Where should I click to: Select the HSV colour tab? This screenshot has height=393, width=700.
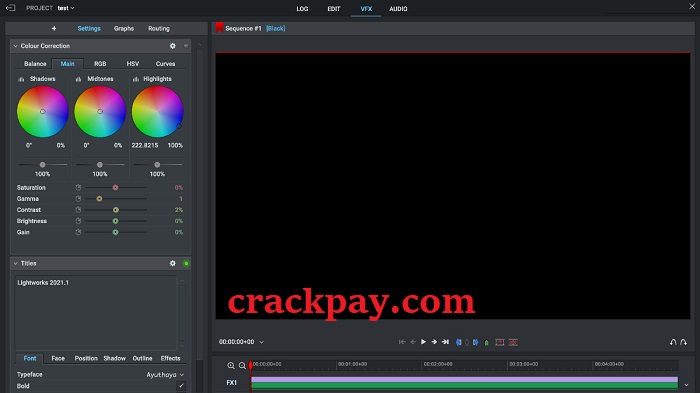pos(133,64)
